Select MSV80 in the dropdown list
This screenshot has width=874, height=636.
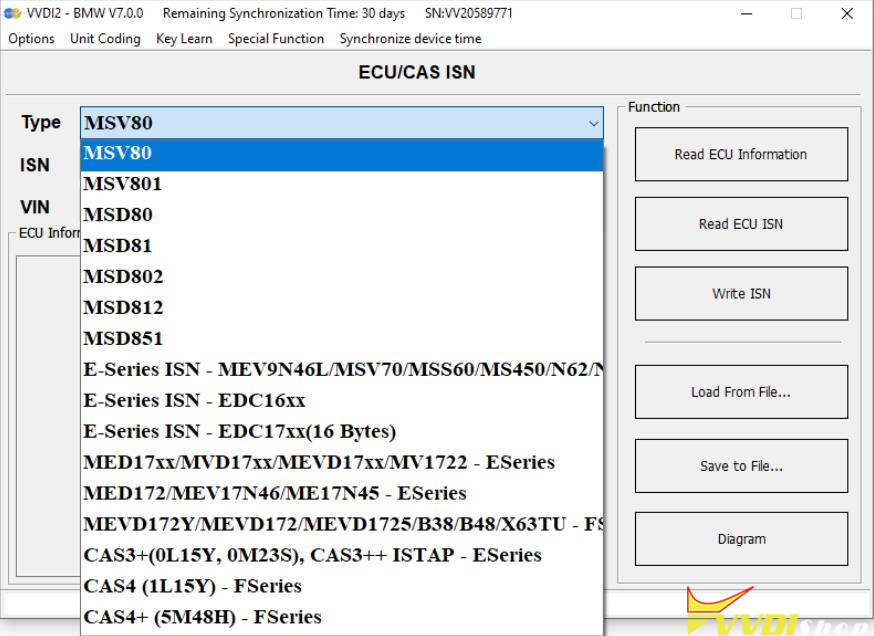(x=342, y=153)
